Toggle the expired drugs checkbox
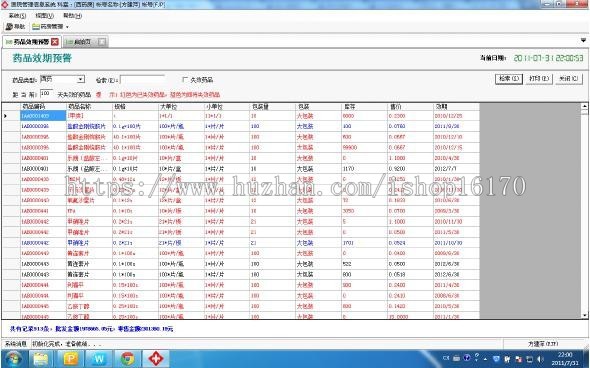This screenshot has height=368, width=590. (x=184, y=79)
